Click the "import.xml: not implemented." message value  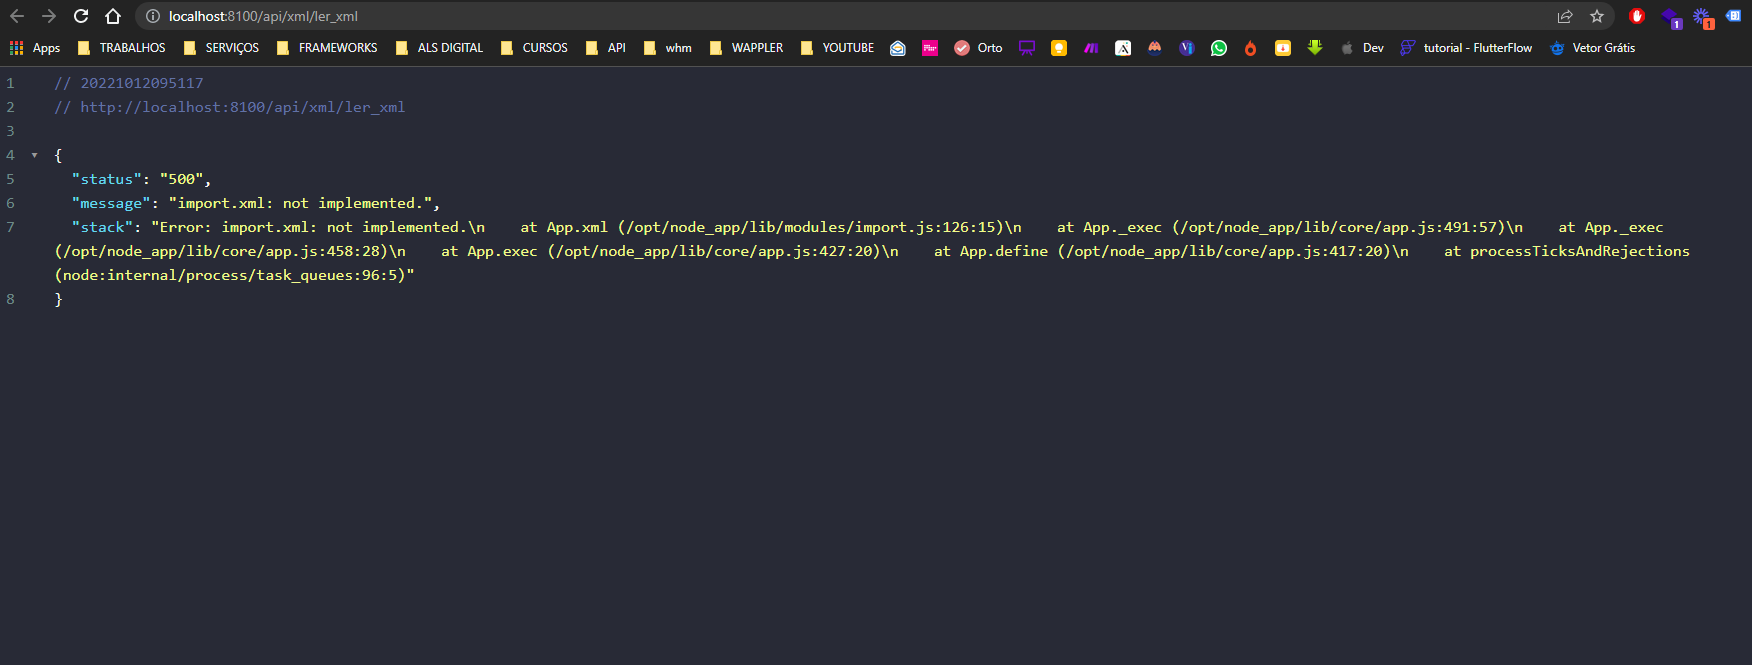[x=301, y=203]
